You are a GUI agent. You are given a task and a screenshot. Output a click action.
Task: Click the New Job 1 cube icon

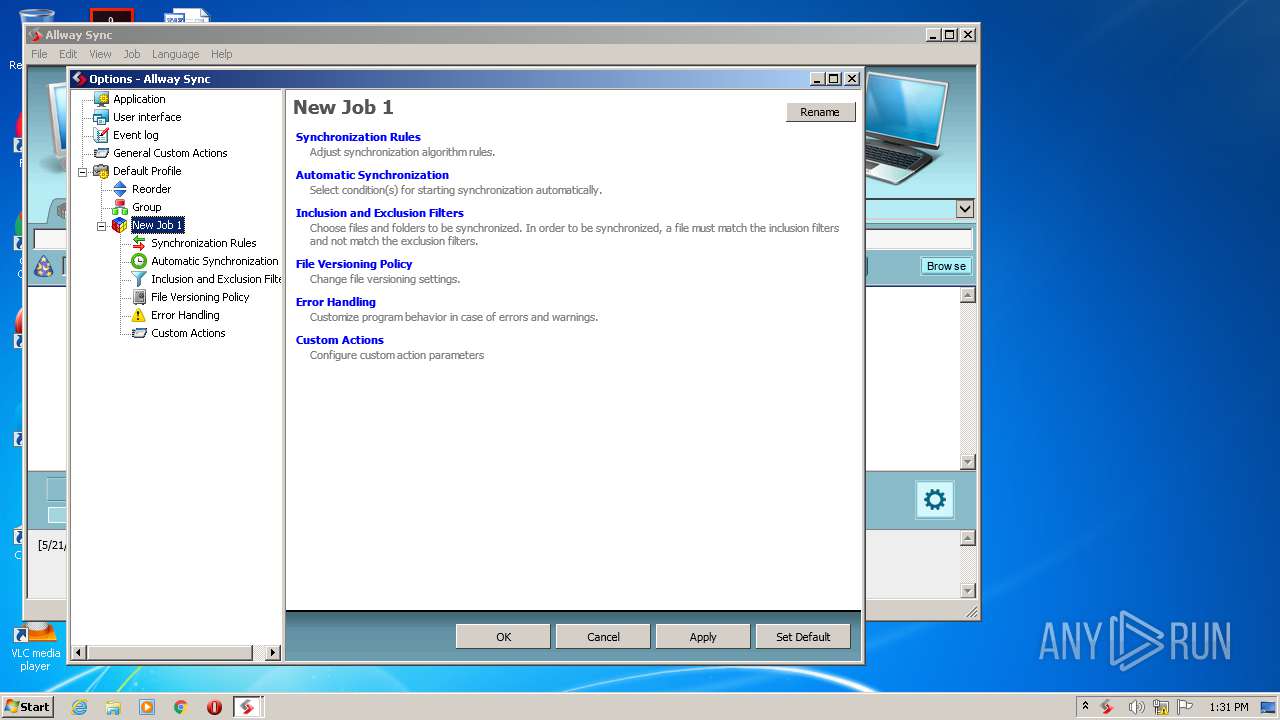[x=120, y=225]
